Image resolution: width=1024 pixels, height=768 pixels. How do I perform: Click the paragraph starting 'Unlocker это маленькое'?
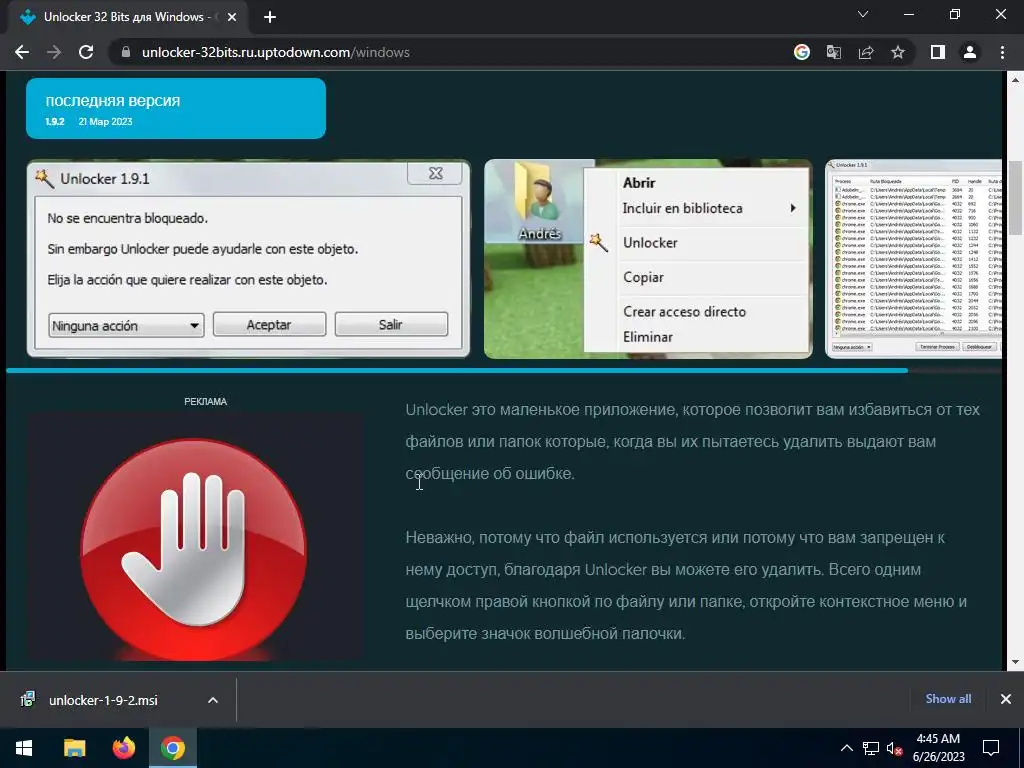click(692, 441)
